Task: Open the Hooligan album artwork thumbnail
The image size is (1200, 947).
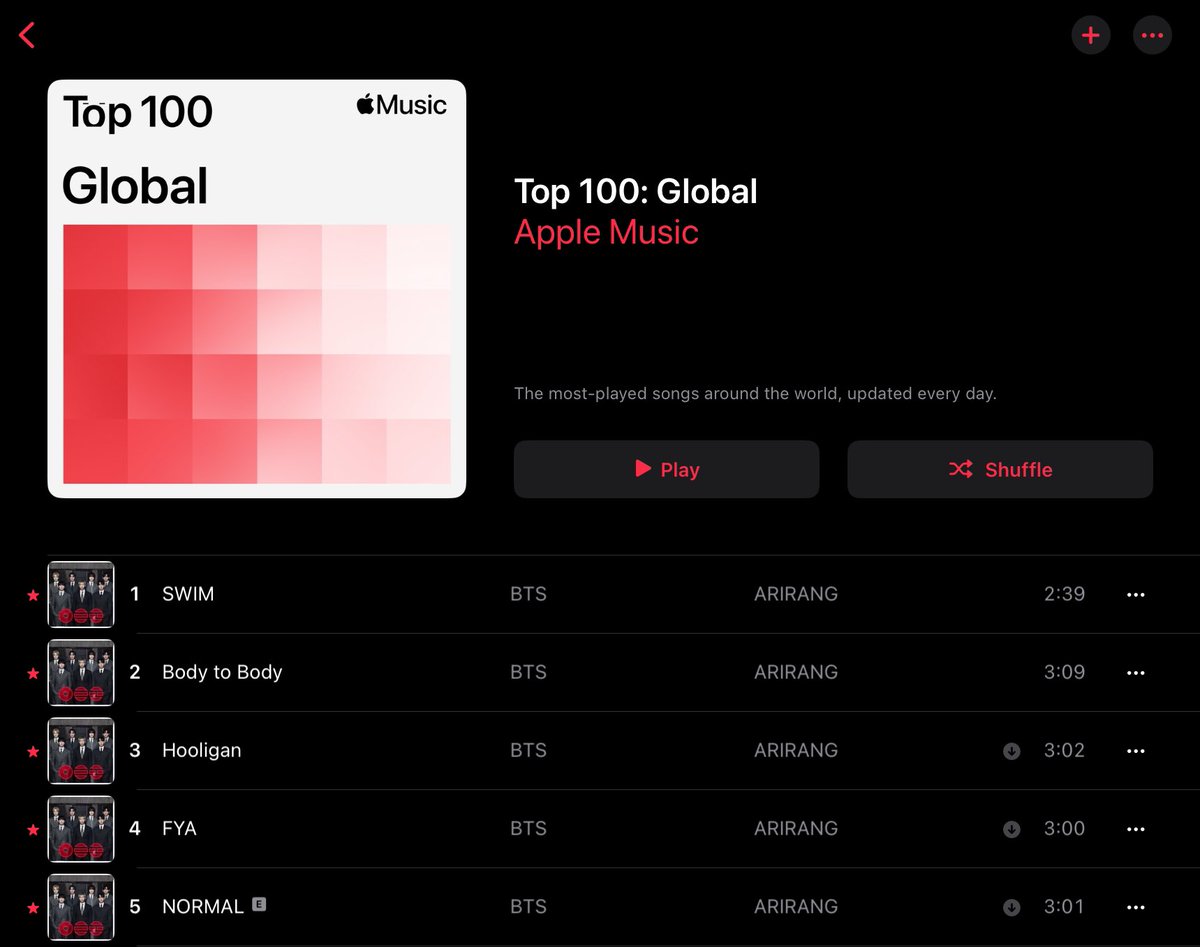Action: click(81, 750)
